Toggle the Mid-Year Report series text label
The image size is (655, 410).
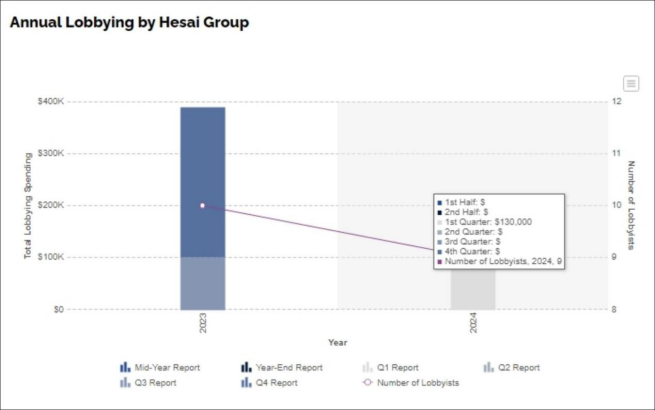(x=167, y=367)
